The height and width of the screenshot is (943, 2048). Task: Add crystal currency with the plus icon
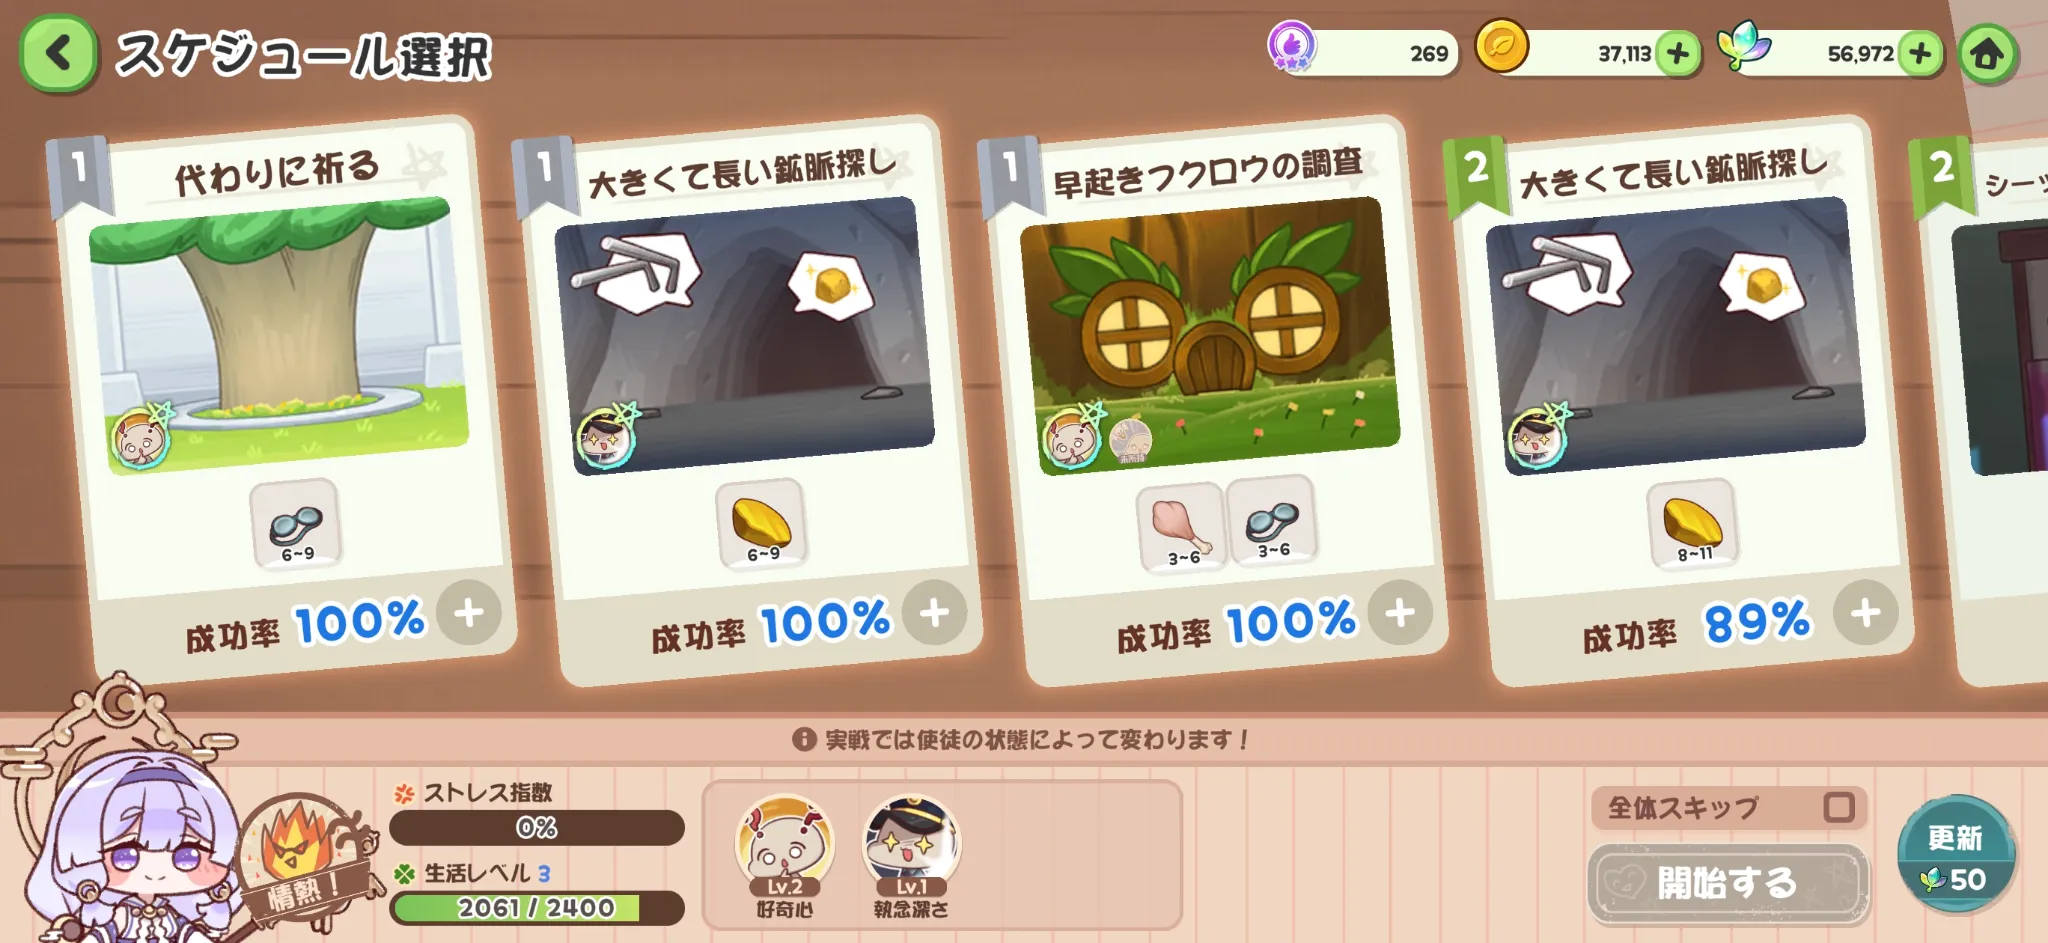point(1919,53)
